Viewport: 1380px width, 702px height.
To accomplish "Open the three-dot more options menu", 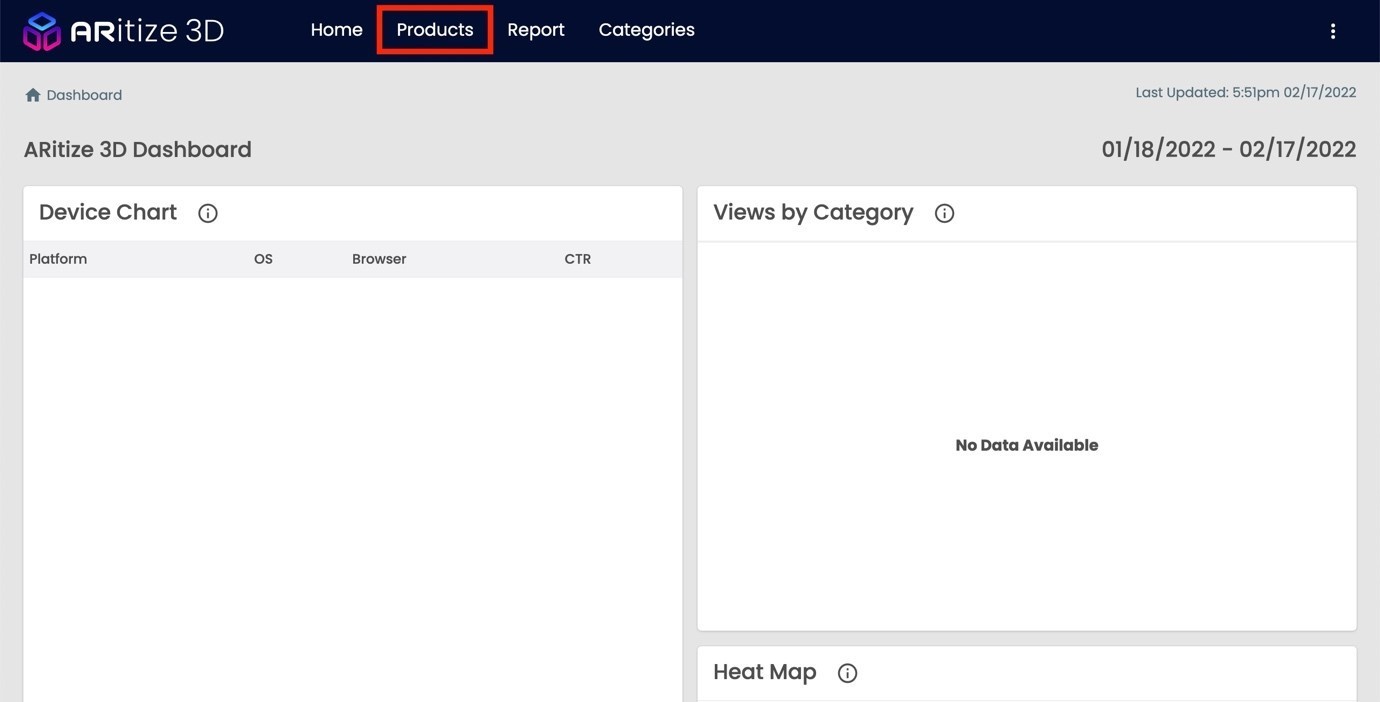I will click(1332, 31).
